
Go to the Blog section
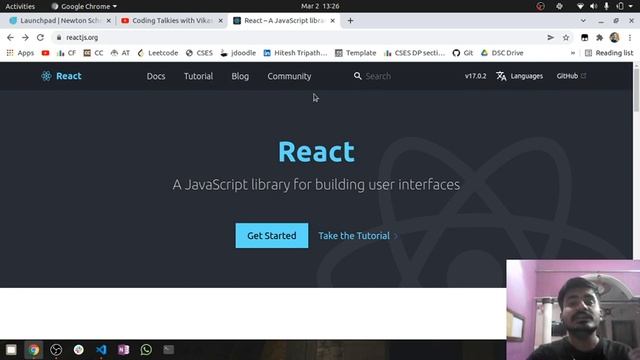tap(240, 76)
